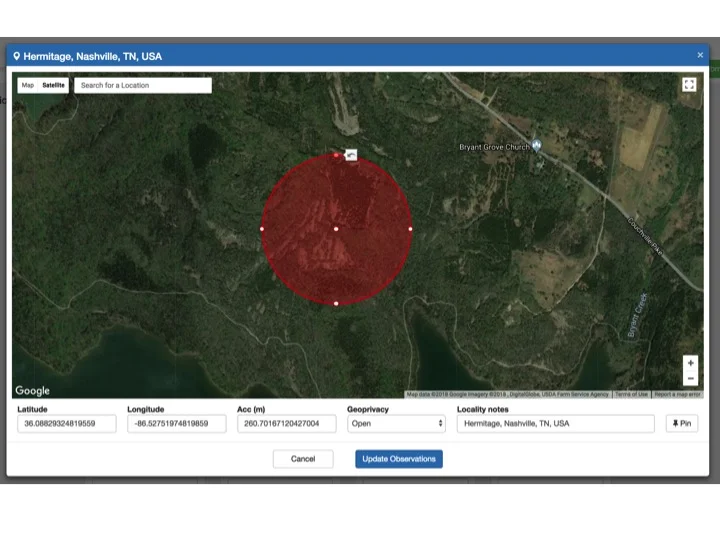Click Update Observations button

[x=399, y=459]
